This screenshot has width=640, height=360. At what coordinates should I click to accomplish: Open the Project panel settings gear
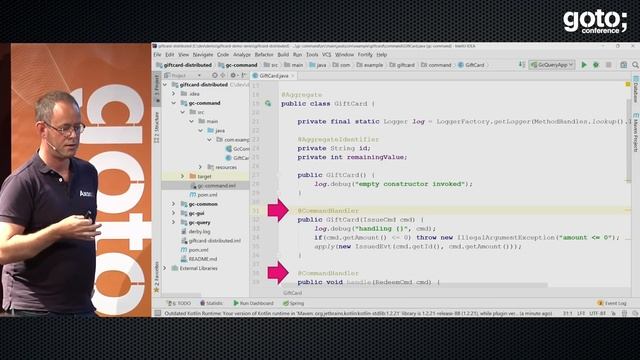click(x=233, y=76)
